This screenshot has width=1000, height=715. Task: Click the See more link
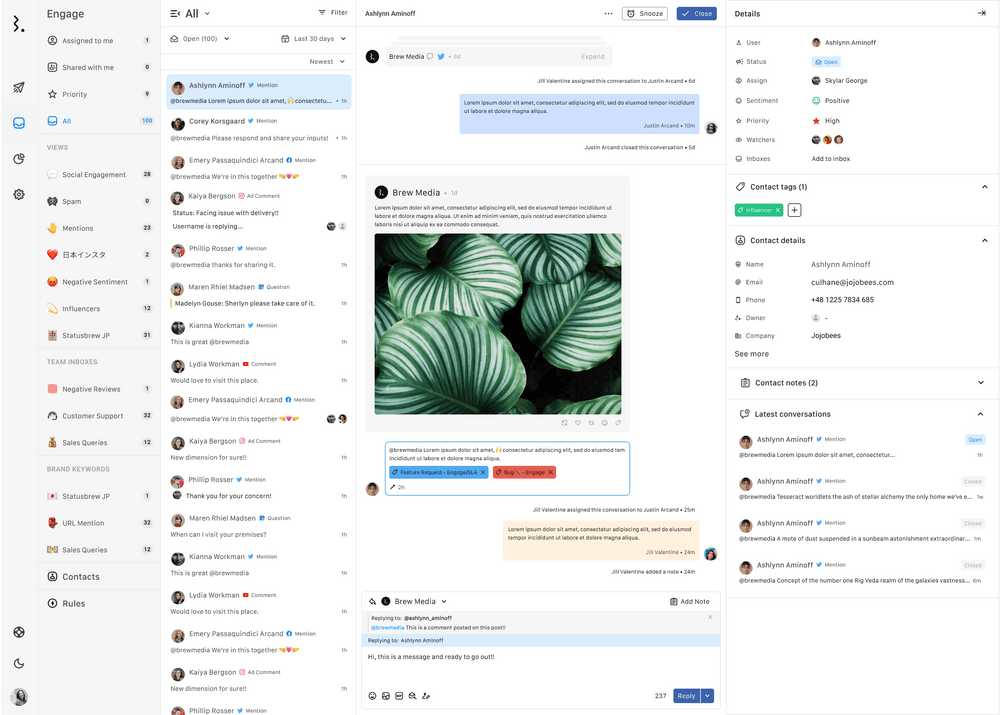coord(751,354)
